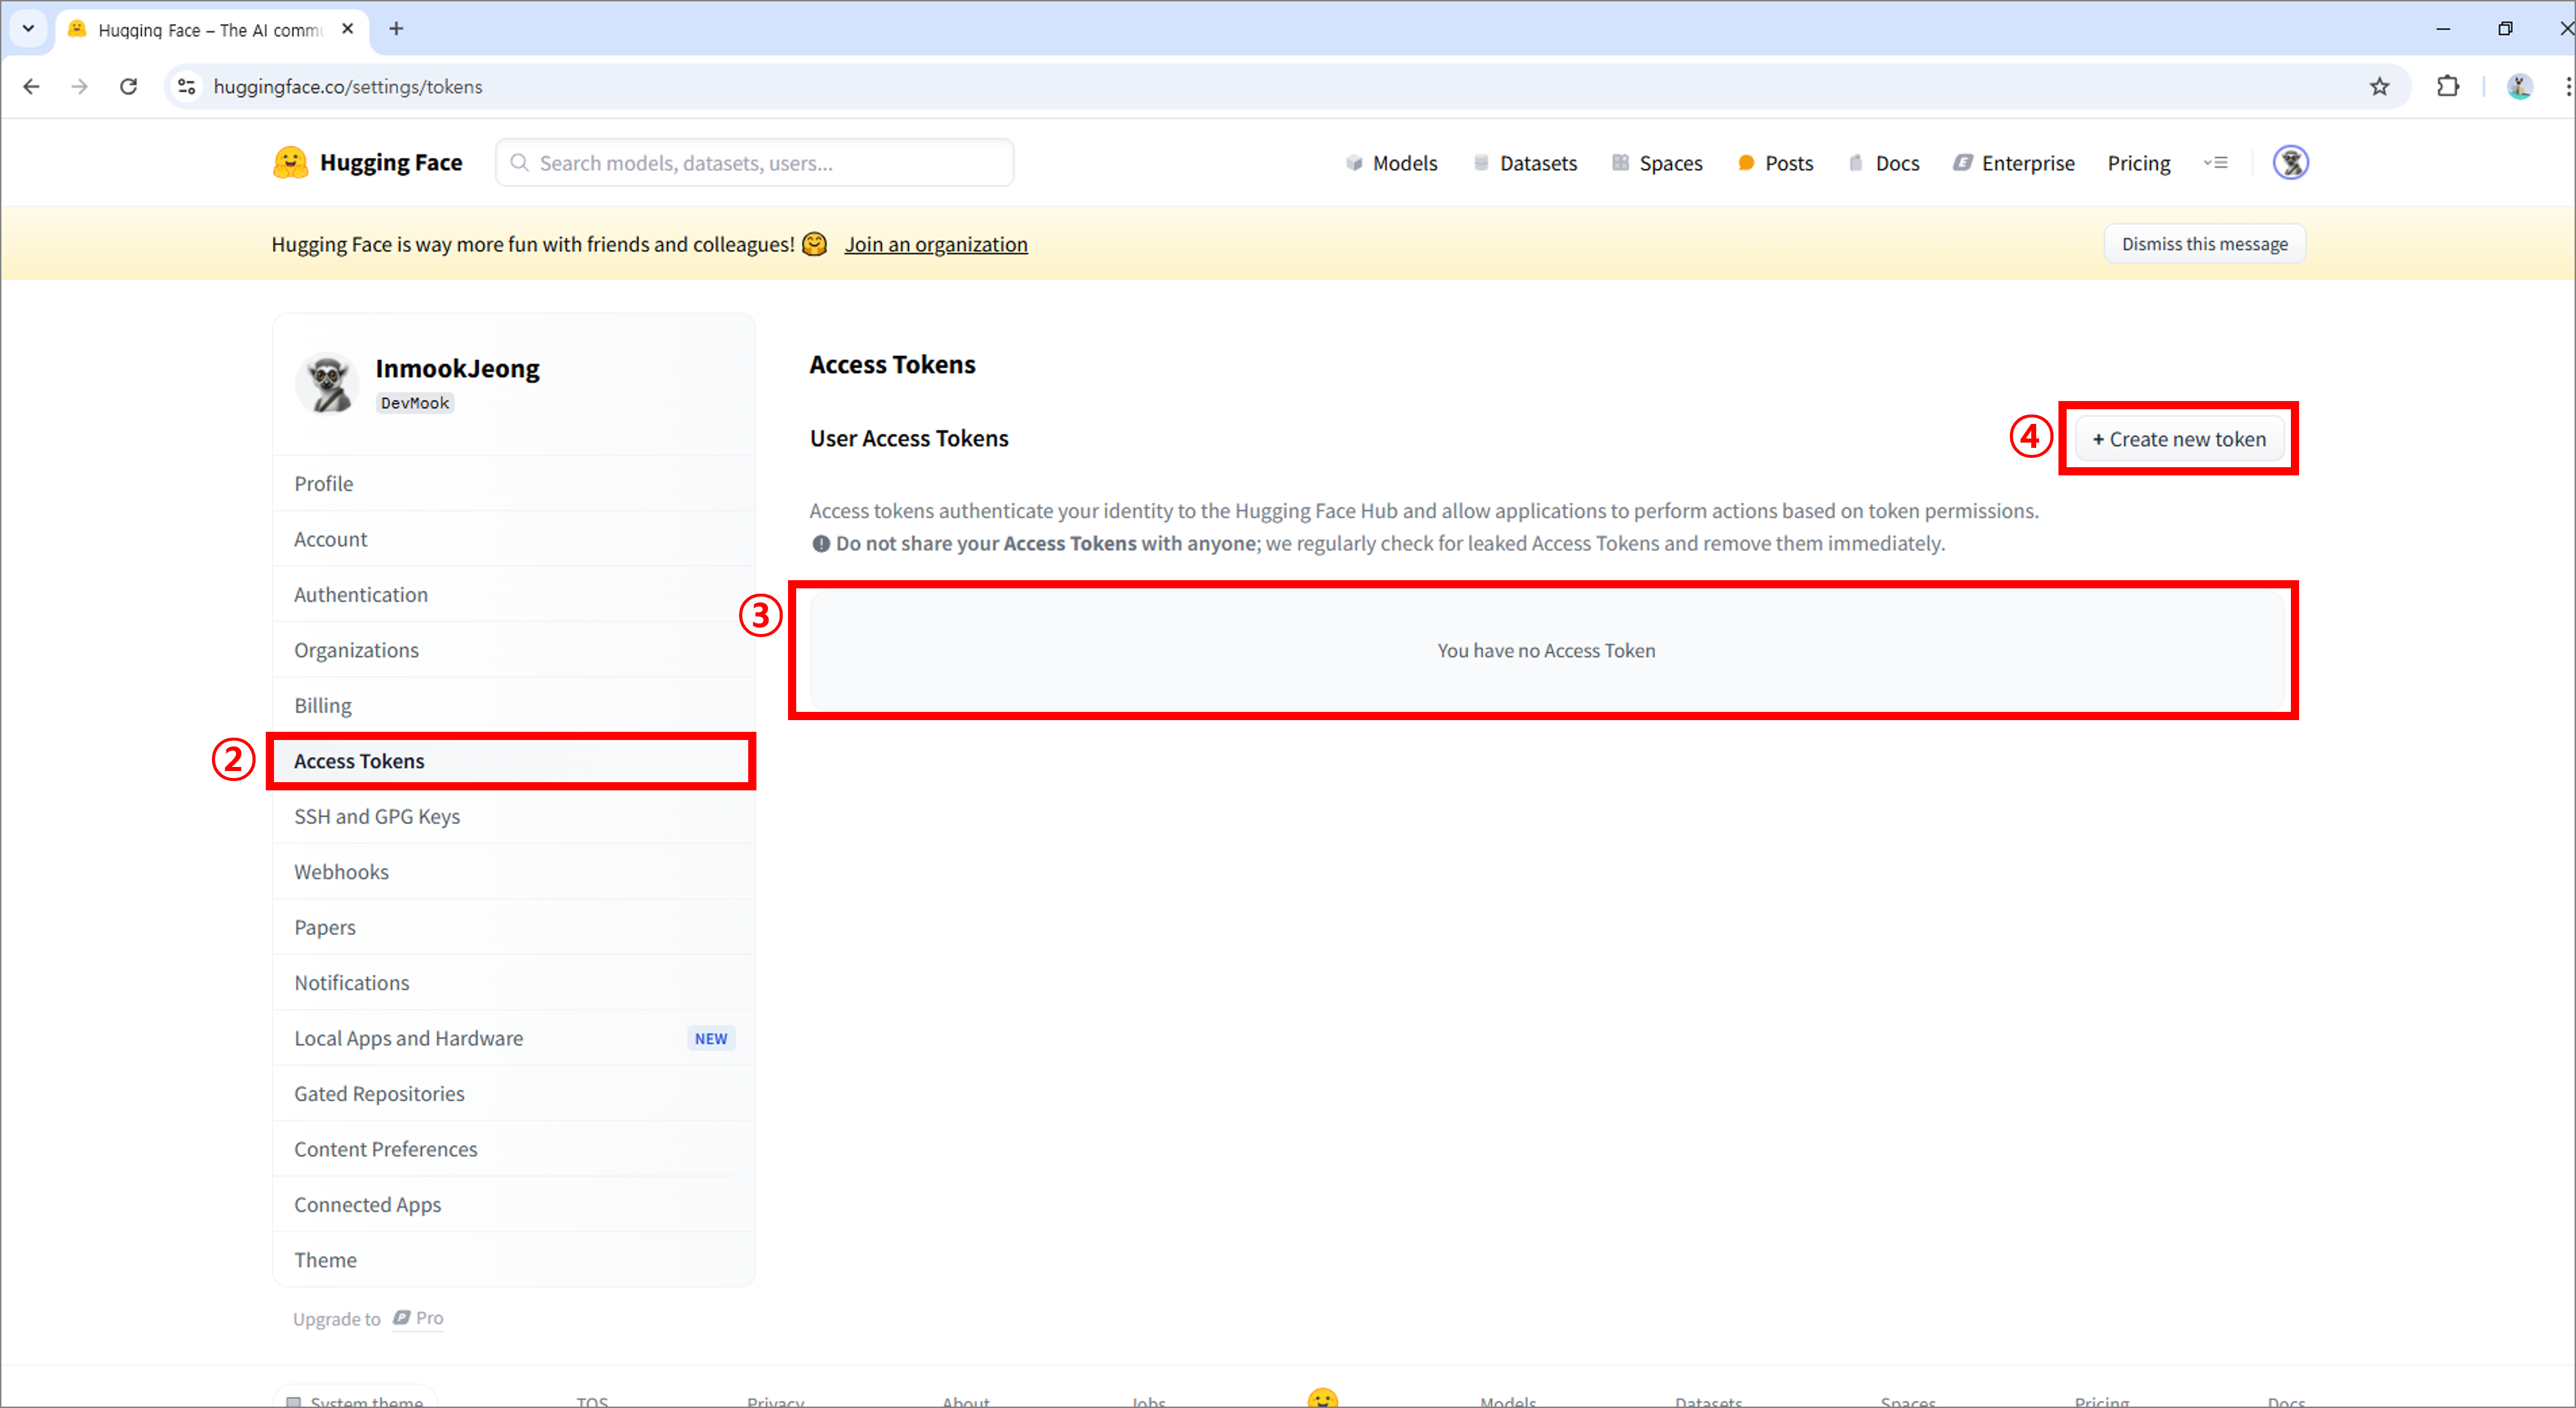Screen dimensions: 2576x1408
Task: Reload the page
Action: click(128, 87)
